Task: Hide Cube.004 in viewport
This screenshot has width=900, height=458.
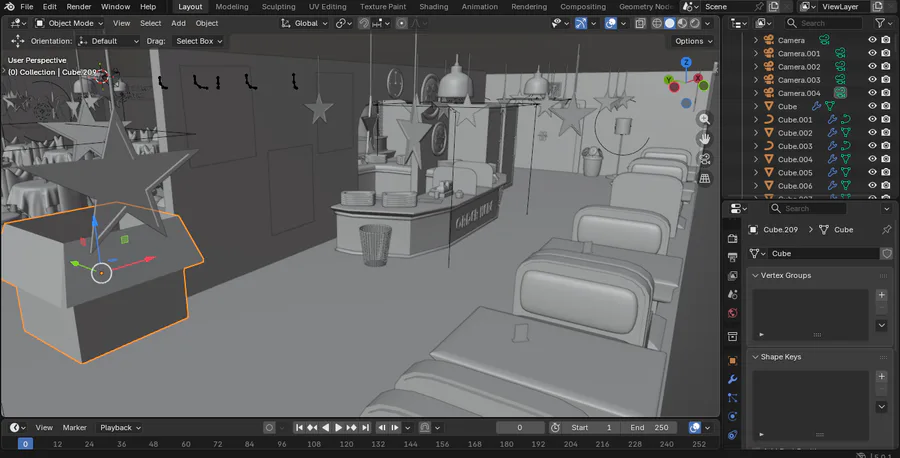Action: (872, 159)
